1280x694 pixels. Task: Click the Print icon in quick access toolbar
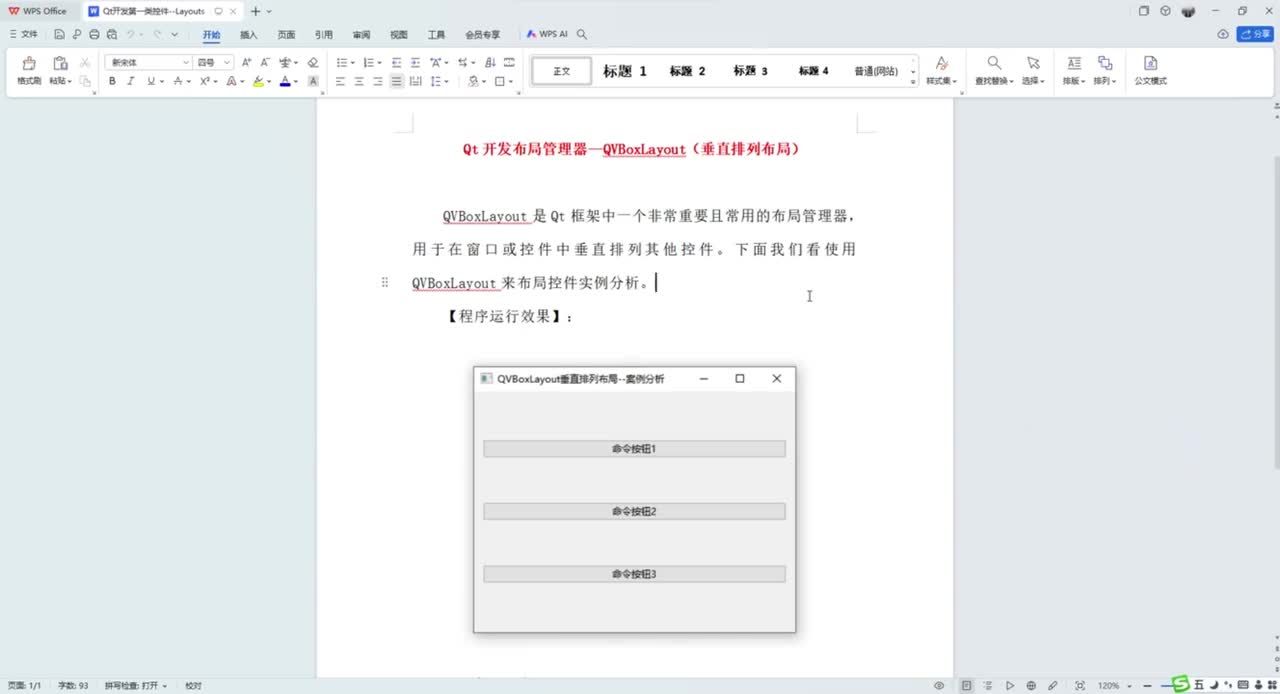point(94,34)
